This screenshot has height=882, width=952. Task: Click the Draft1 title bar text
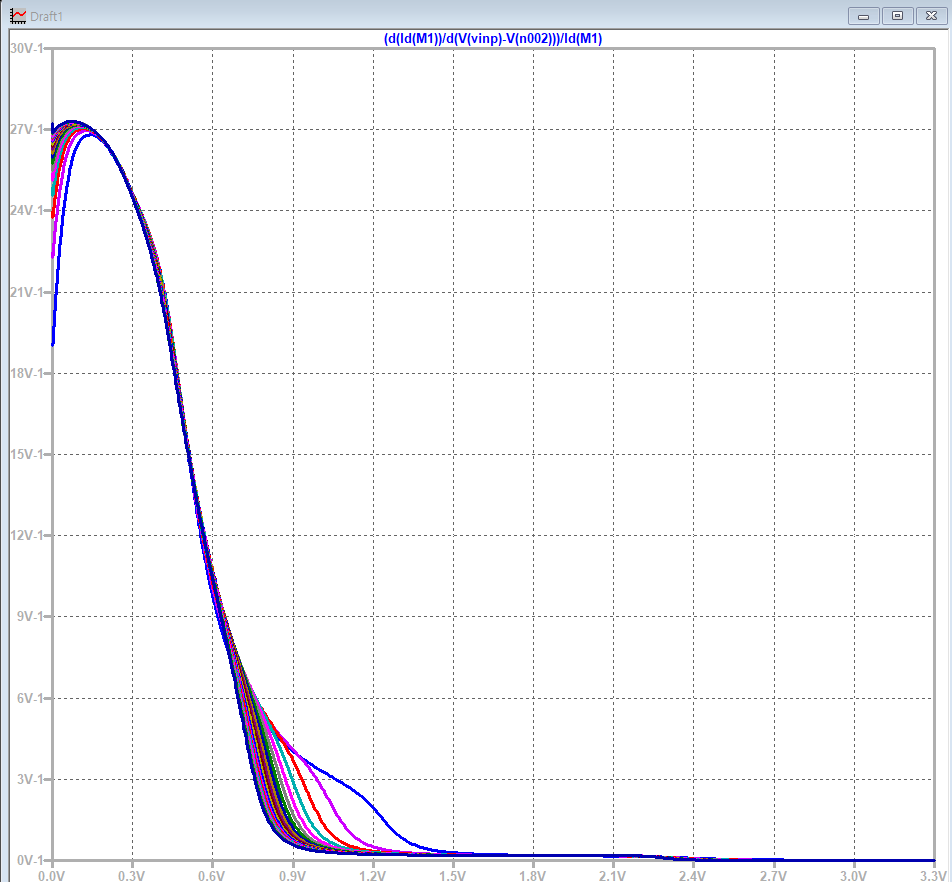(x=46, y=16)
